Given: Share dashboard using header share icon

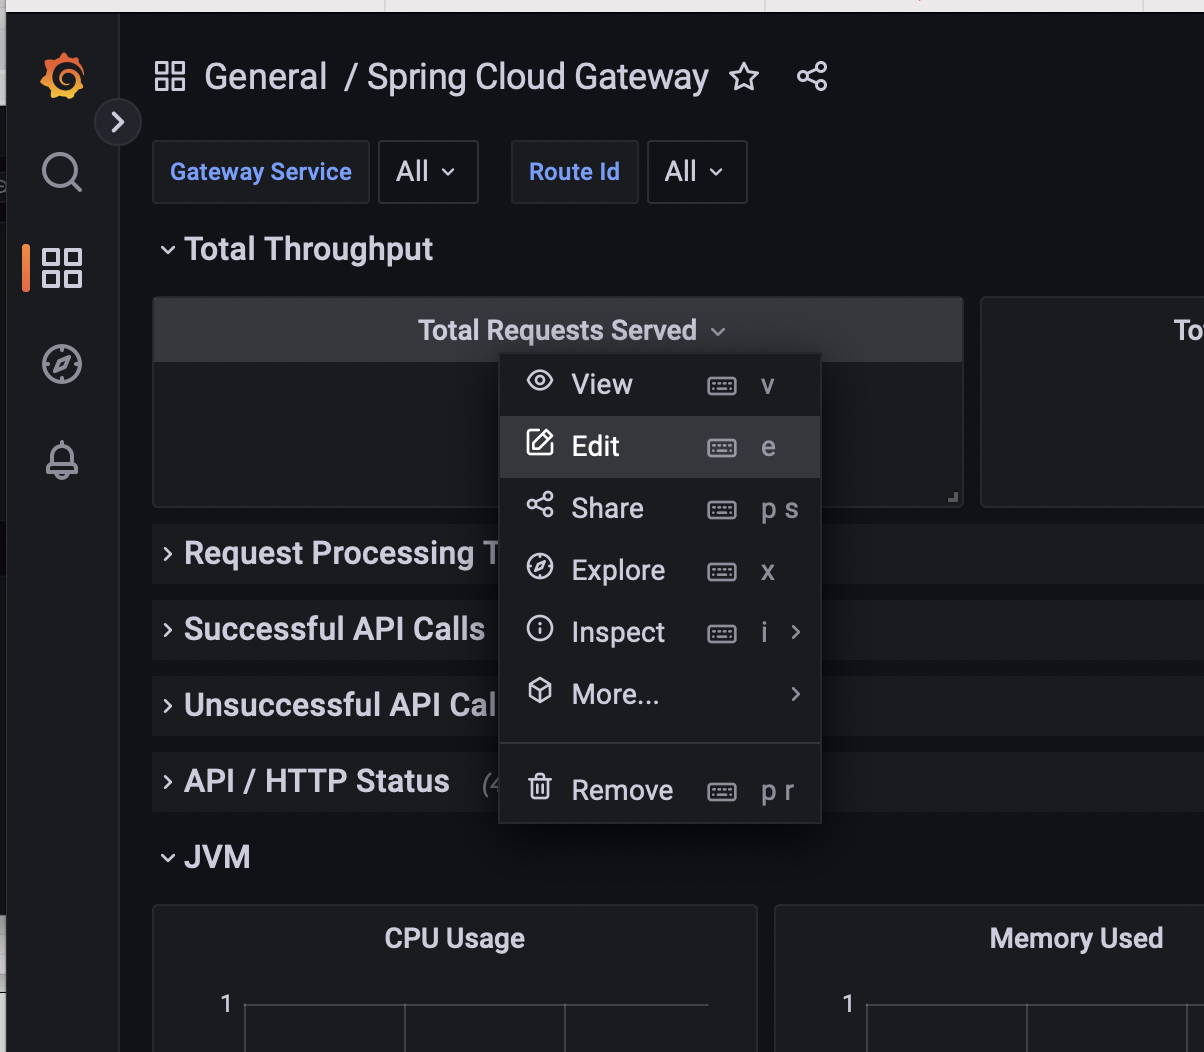Looking at the screenshot, I should coord(812,77).
